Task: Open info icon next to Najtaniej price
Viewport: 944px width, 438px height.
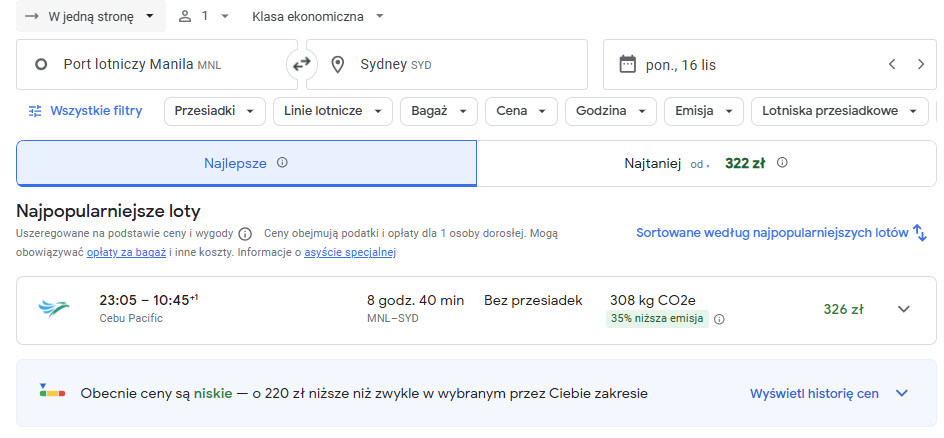Action: coord(782,162)
